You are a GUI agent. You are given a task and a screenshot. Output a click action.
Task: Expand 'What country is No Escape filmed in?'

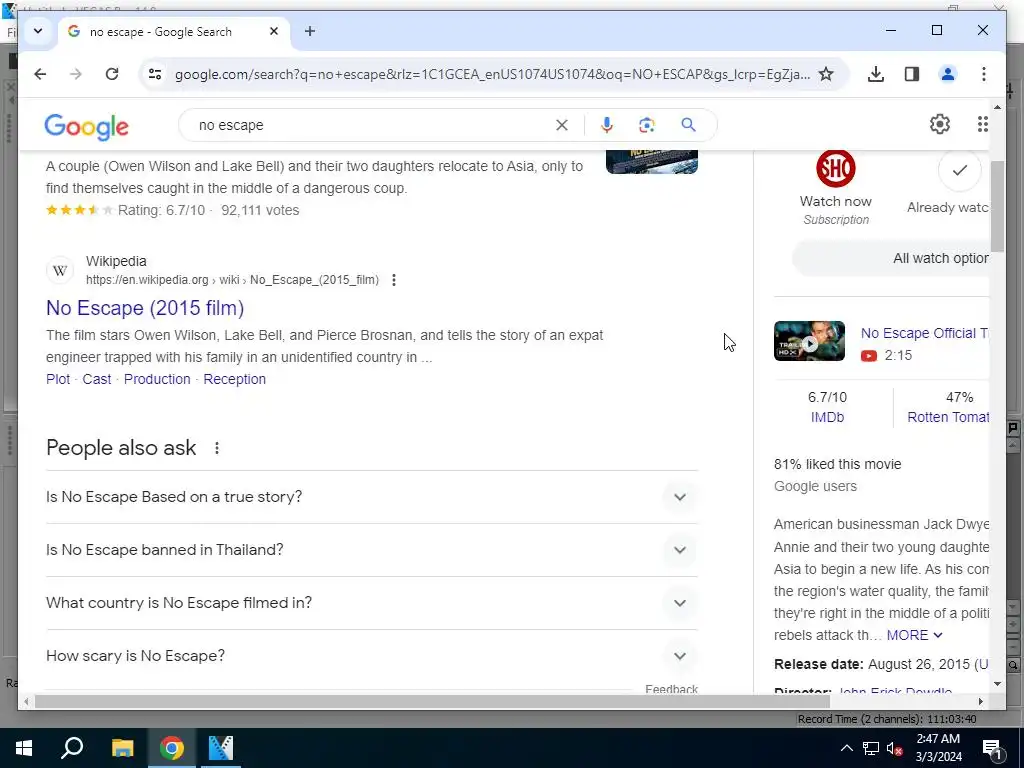pyautogui.click(x=372, y=603)
